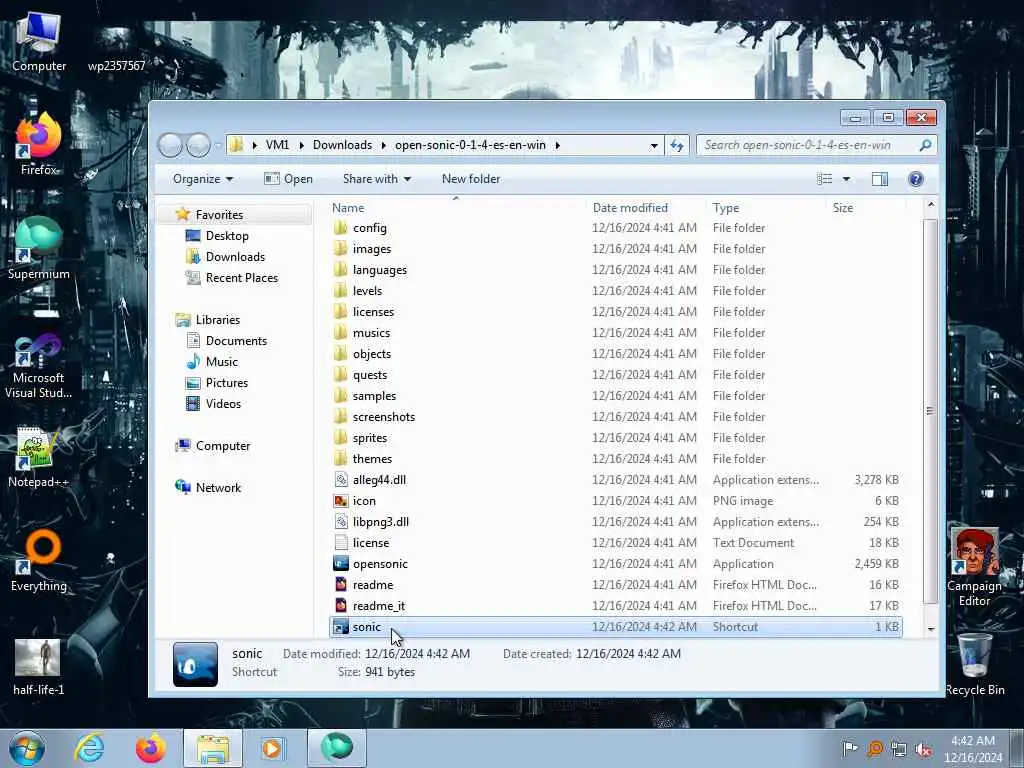Change view using the view button
Image resolution: width=1024 pixels, height=768 pixels.
[x=825, y=179]
